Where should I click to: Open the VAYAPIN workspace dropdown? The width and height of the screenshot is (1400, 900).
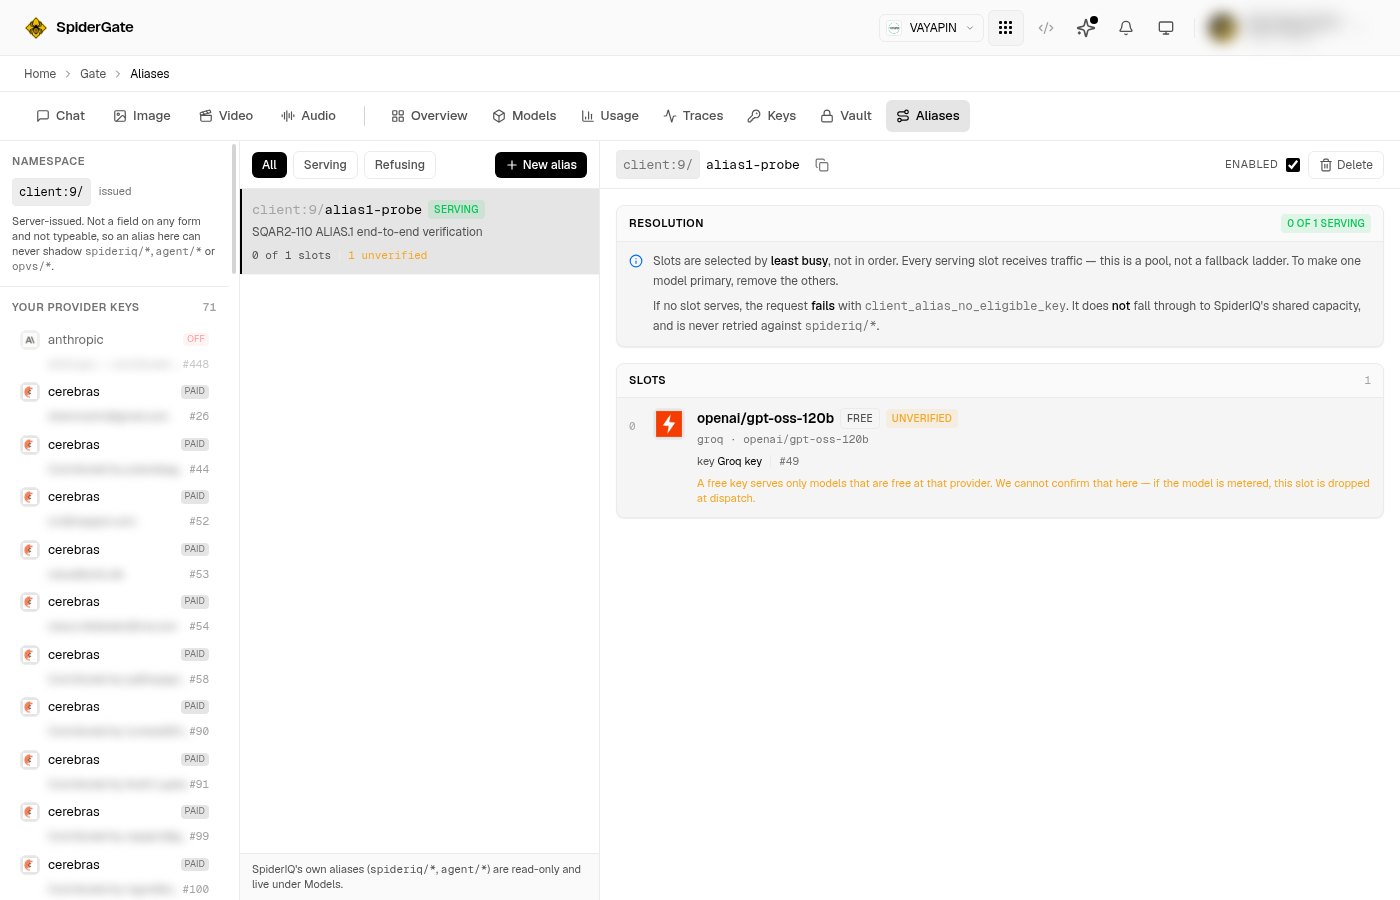coord(931,28)
